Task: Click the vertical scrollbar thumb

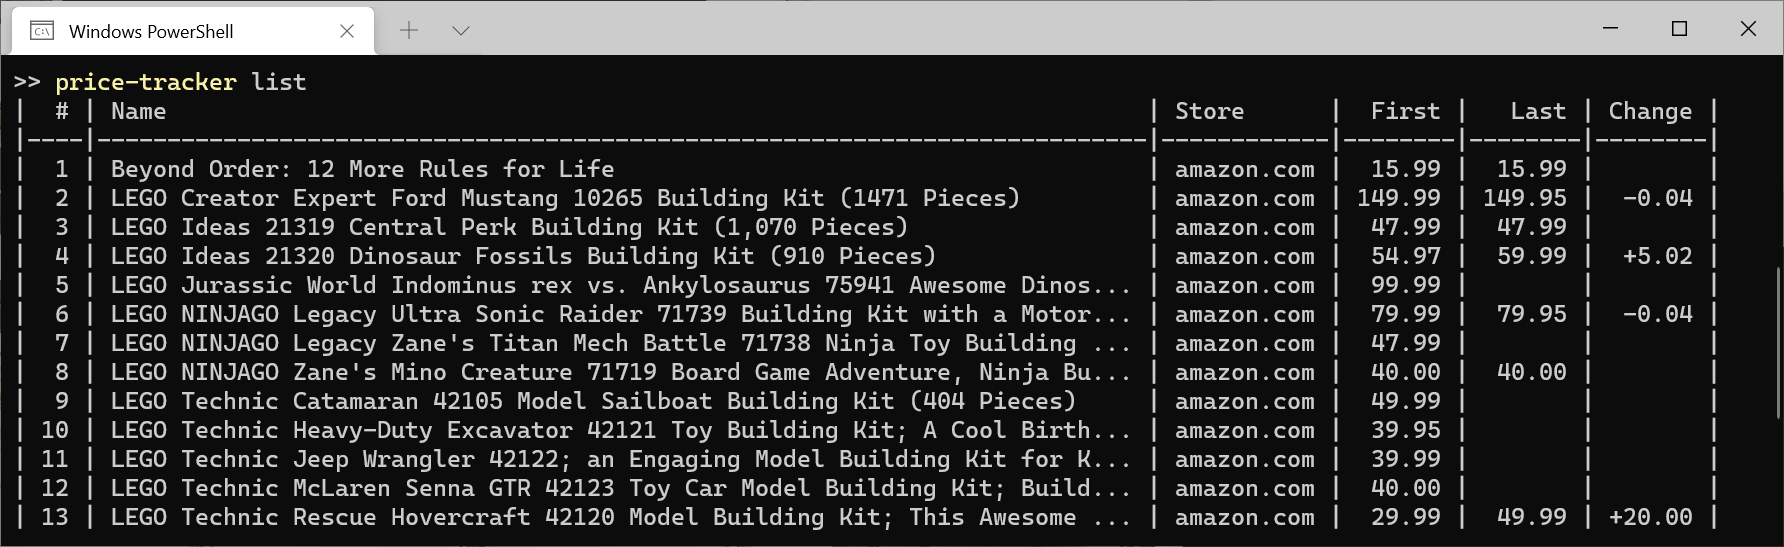Action: point(1777,340)
